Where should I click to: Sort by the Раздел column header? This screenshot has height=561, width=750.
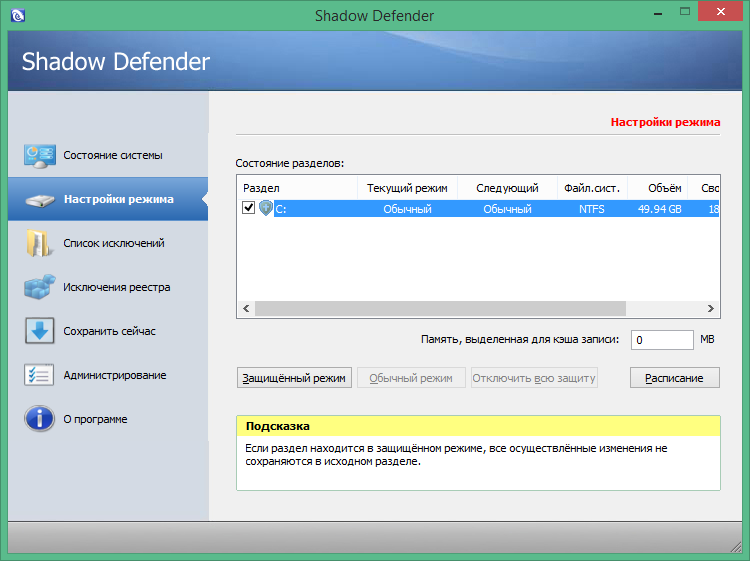pyautogui.click(x=297, y=188)
